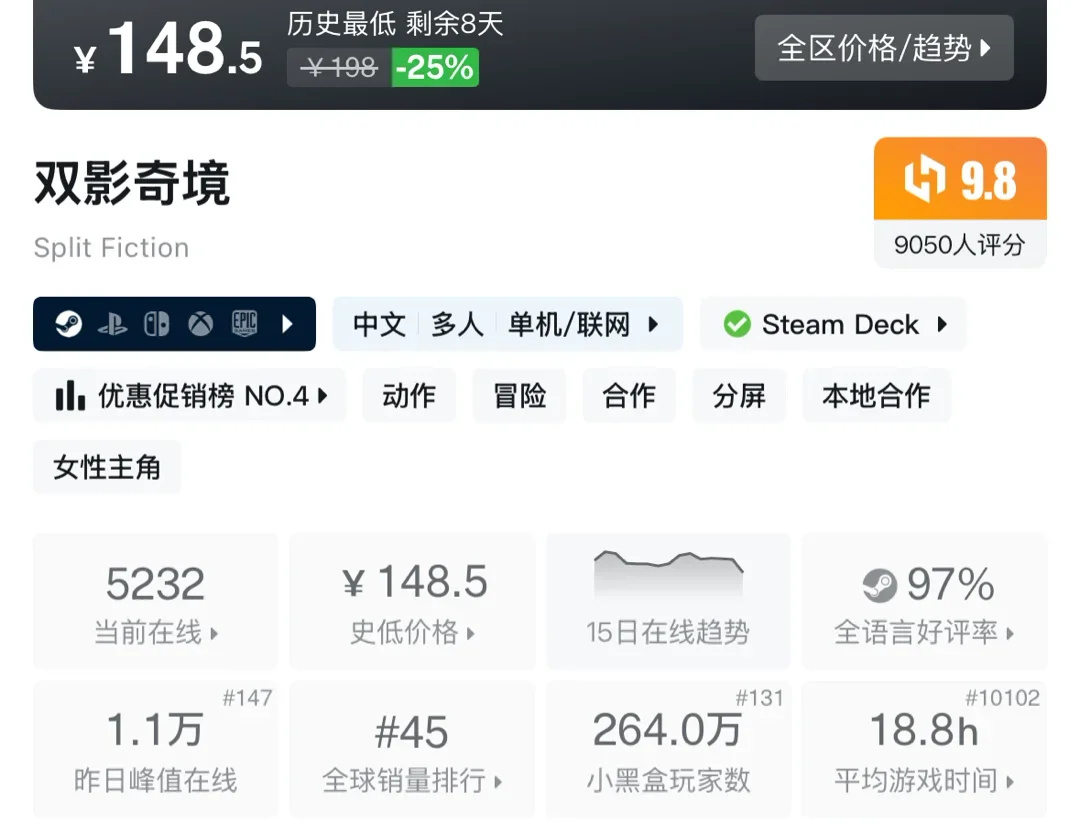1080x825 pixels.
Task: Open 优惠促销榜 NO.4 ranking
Action: click(202, 396)
